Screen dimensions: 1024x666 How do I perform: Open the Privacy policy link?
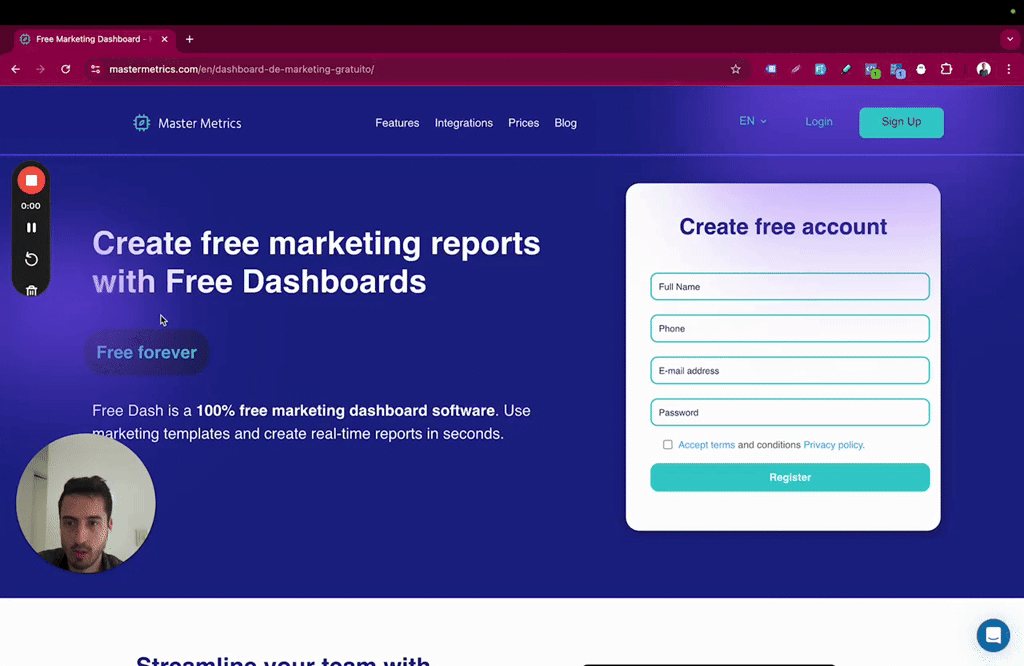[833, 444]
